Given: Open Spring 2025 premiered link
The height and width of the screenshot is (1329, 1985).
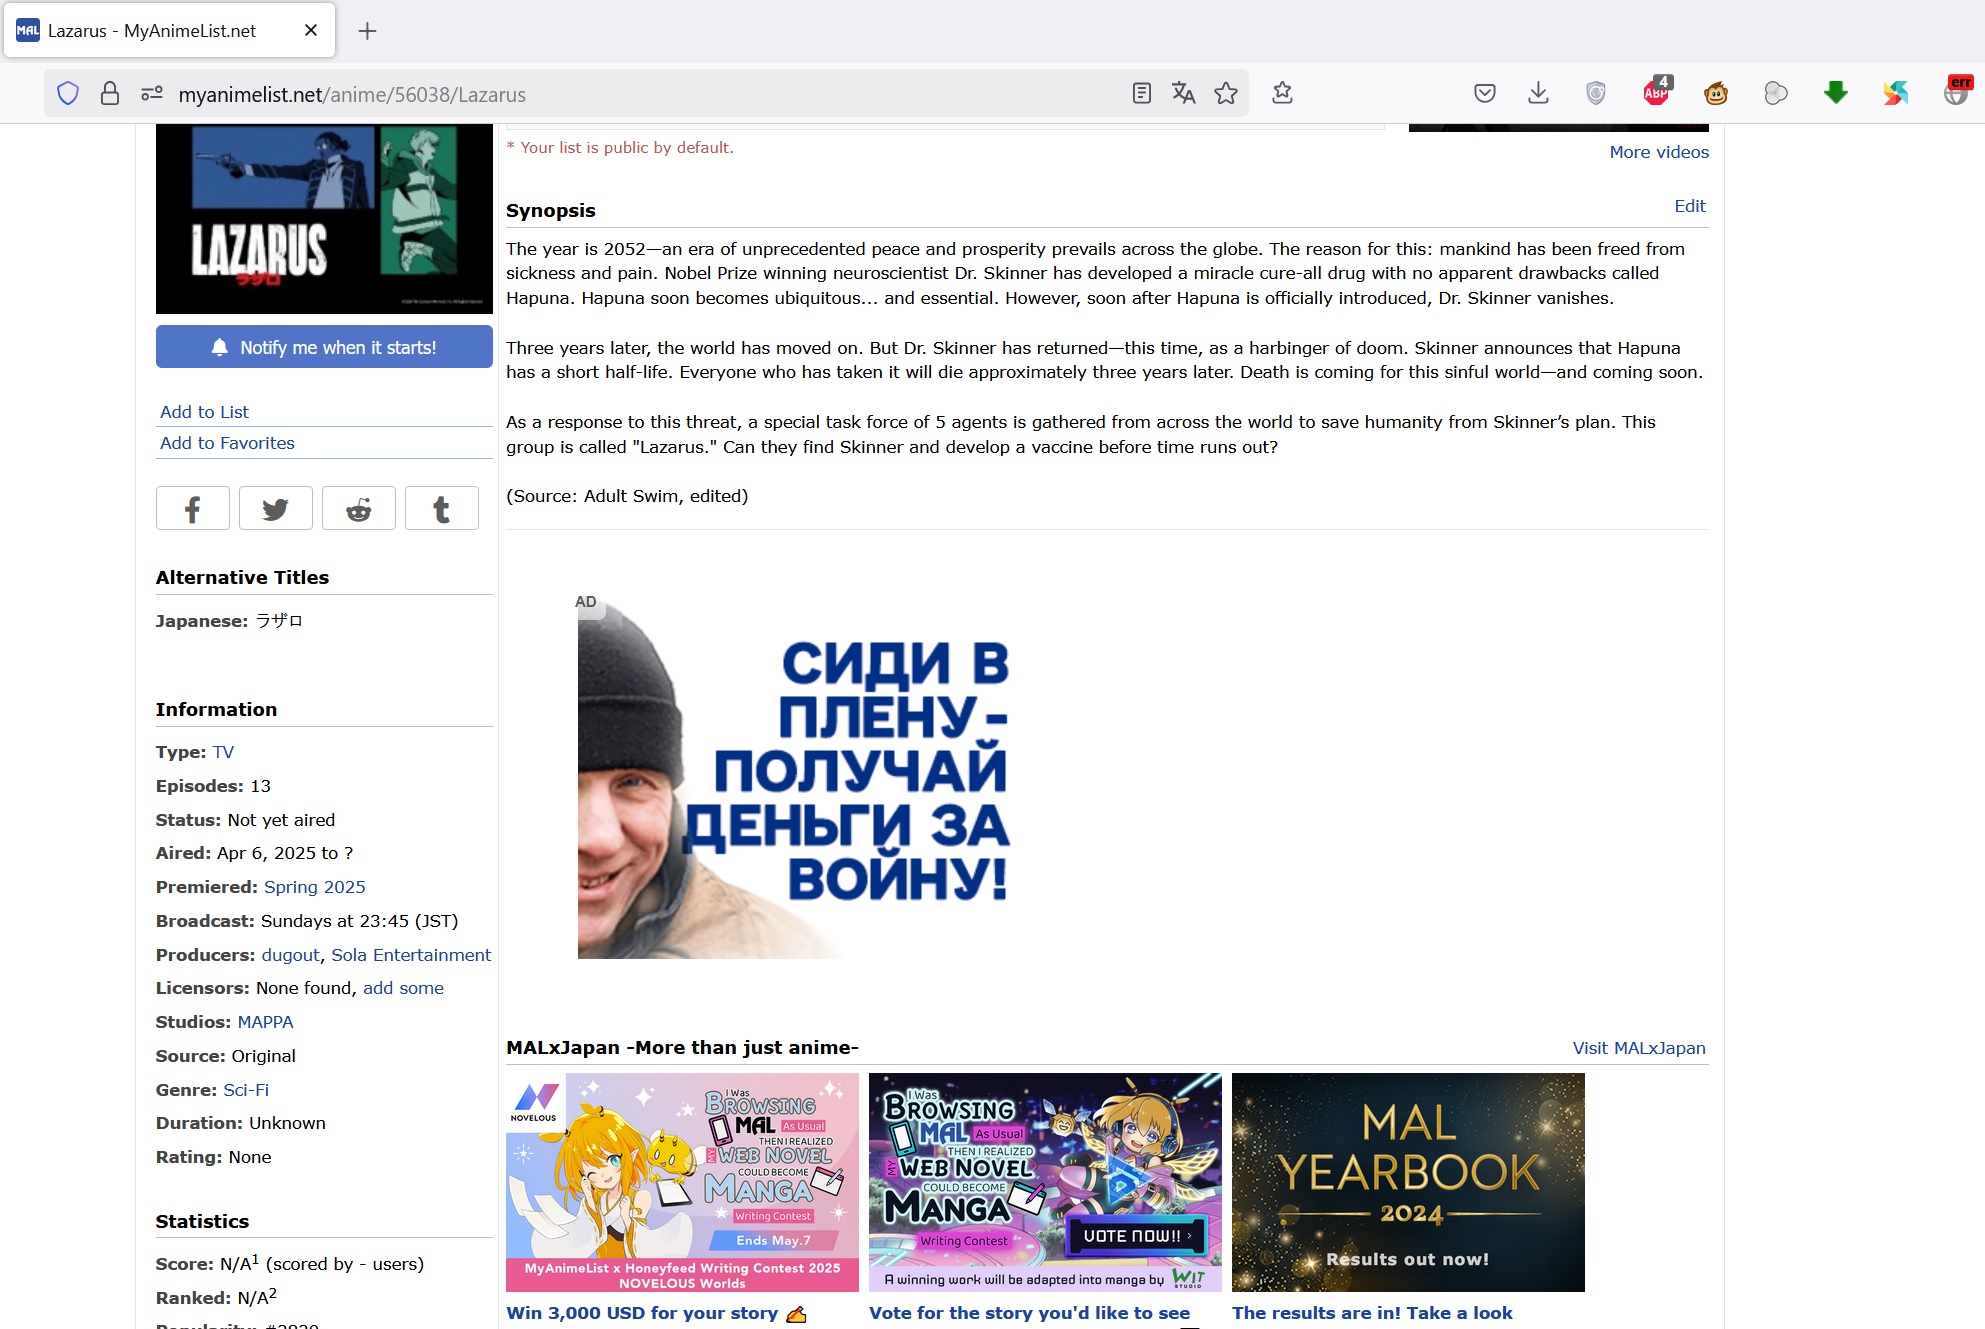Looking at the screenshot, I should click(x=315, y=887).
